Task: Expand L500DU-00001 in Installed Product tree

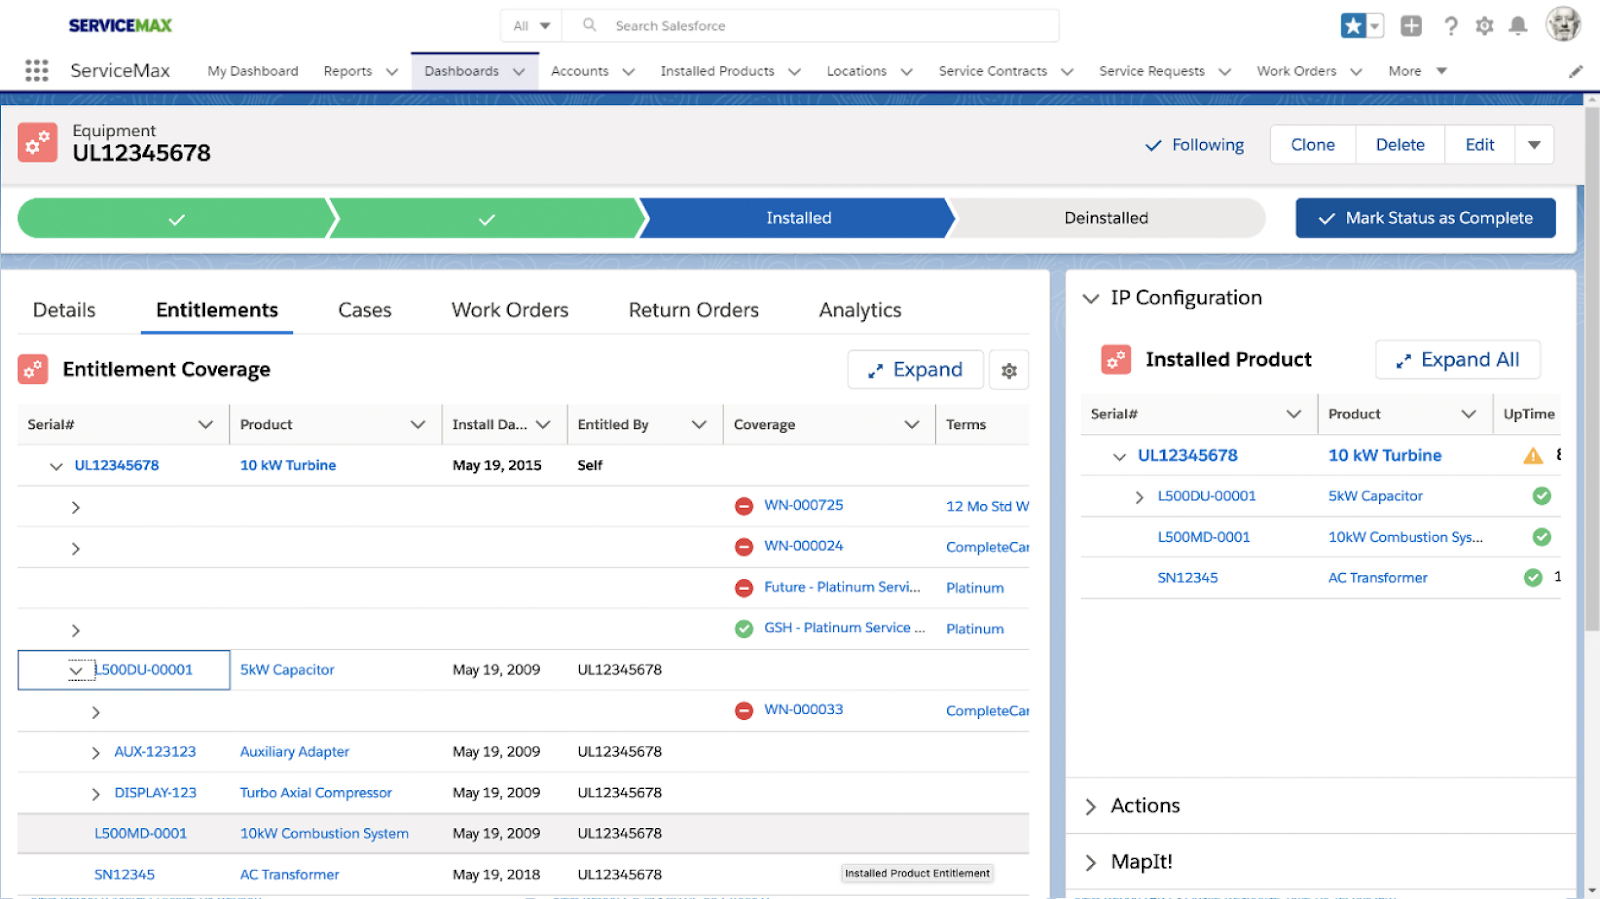Action: click(1139, 497)
